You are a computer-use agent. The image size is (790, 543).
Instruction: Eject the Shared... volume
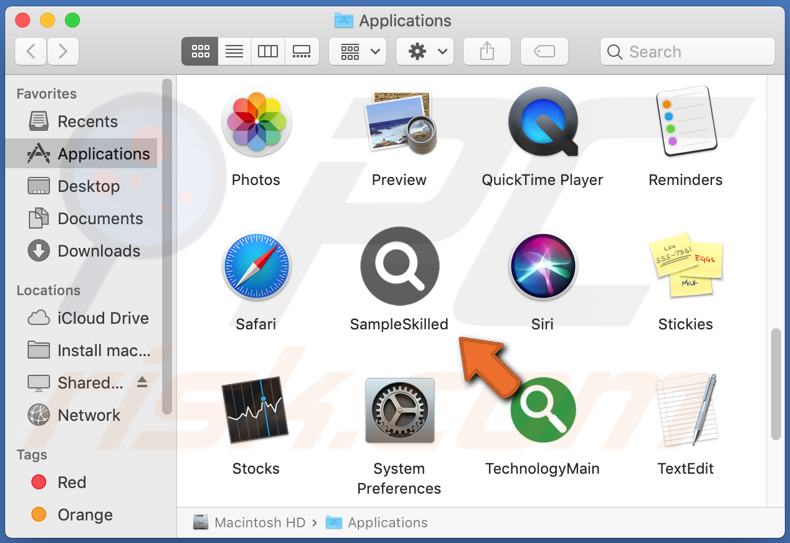142,382
